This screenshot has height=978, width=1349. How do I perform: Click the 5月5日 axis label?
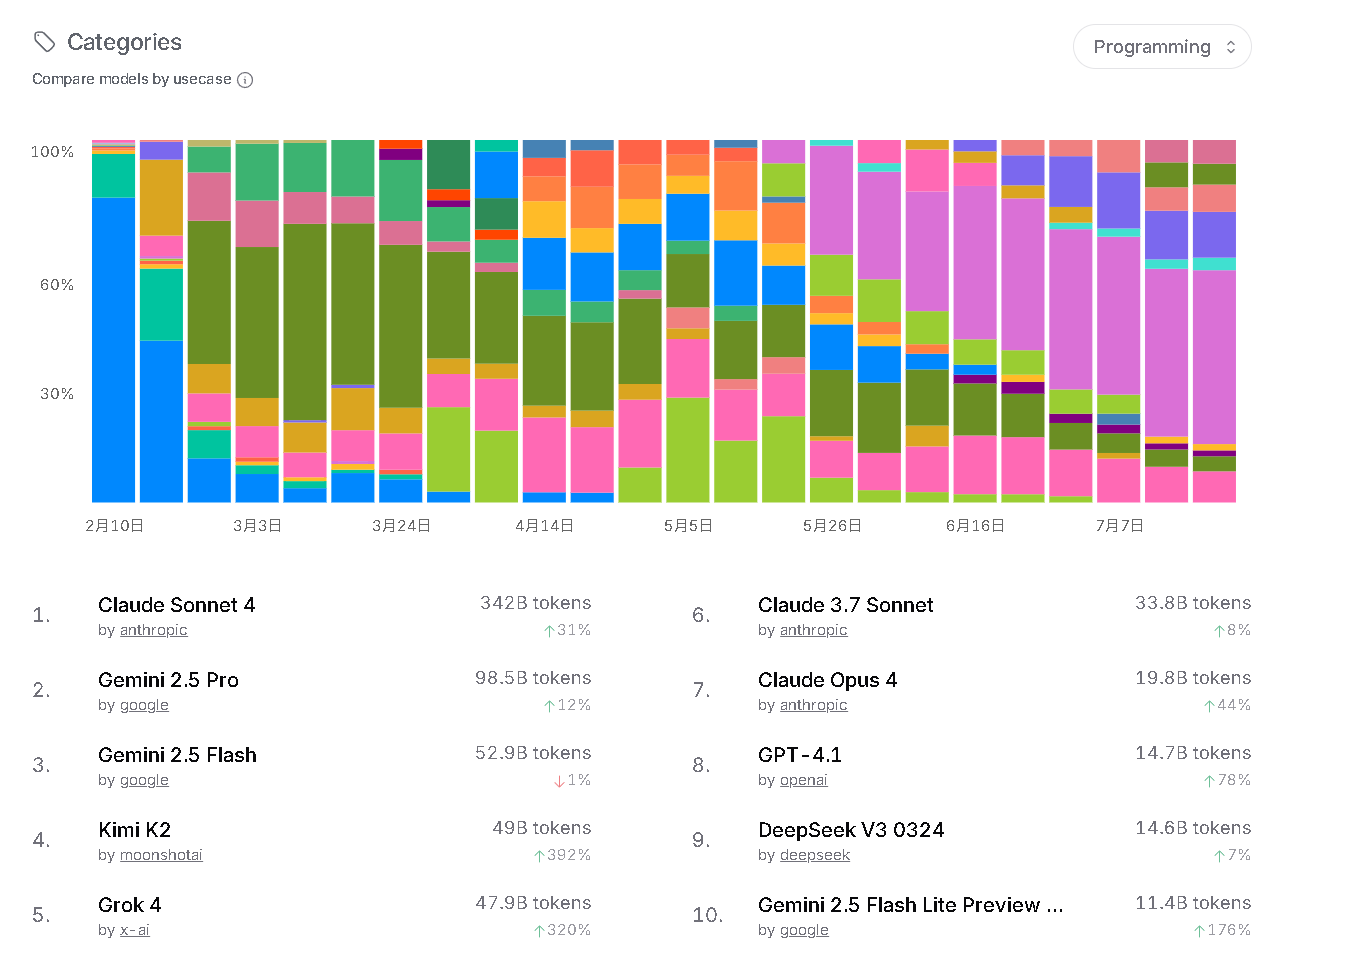(x=688, y=526)
